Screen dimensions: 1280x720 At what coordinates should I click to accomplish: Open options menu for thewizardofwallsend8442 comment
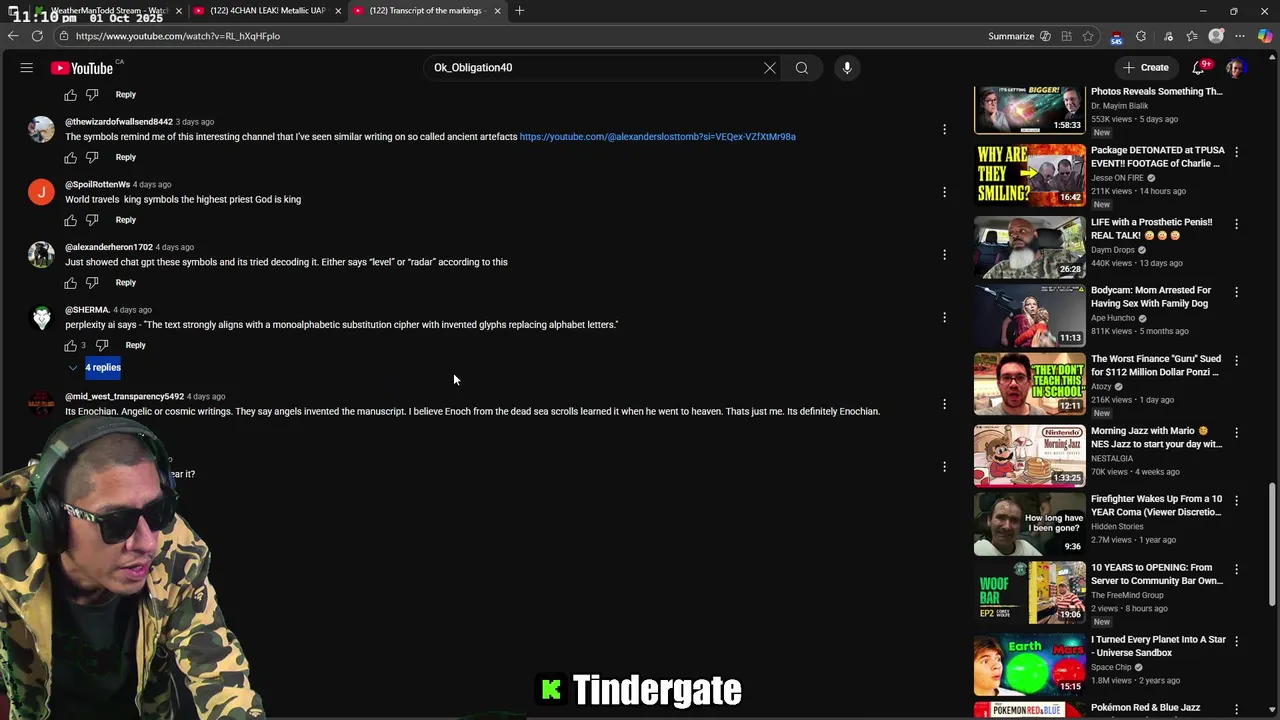click(x=944, y=129)
